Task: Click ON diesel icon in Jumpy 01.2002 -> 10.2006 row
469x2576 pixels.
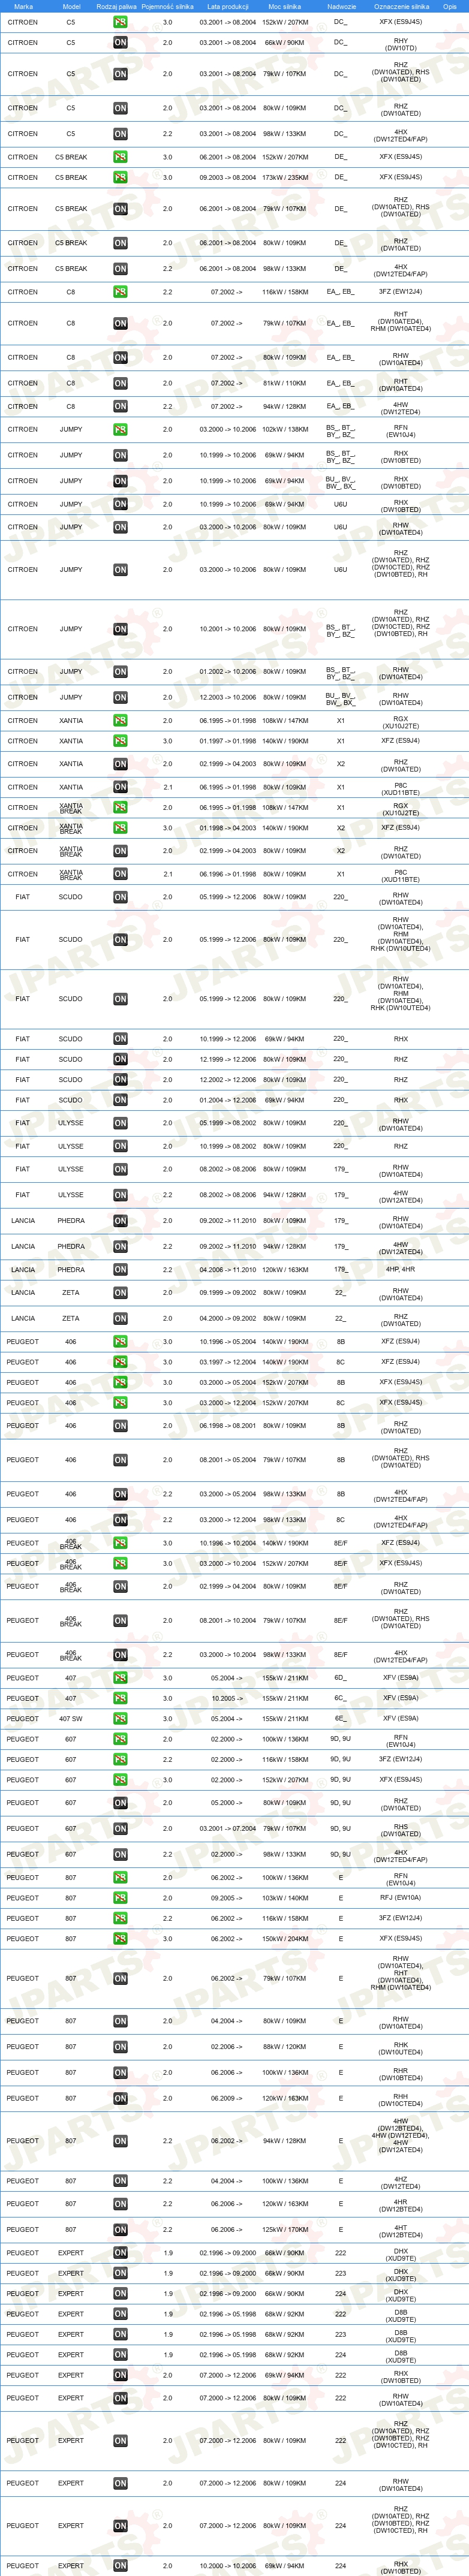Action: [x=120, y=672]
